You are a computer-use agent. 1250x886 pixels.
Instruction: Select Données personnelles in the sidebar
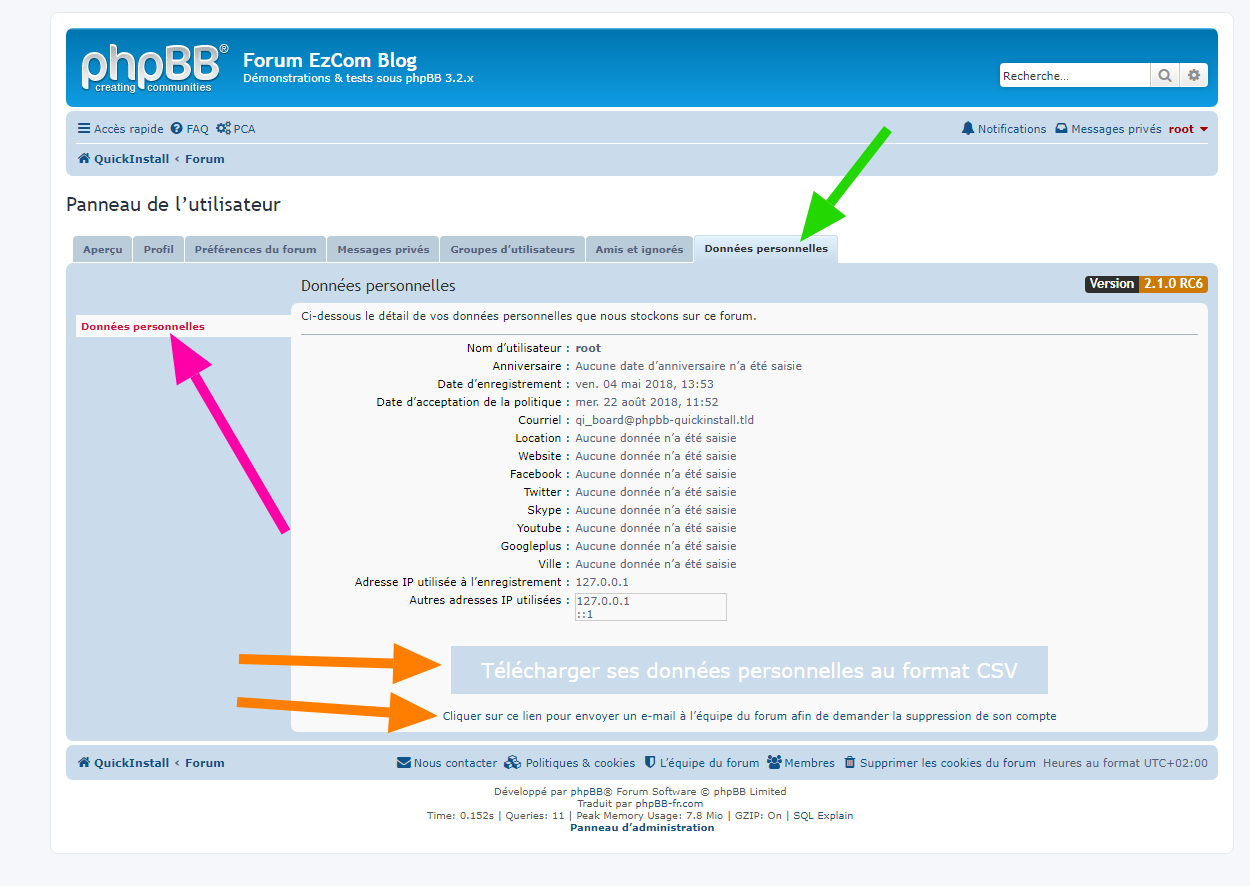click(143, 327)
